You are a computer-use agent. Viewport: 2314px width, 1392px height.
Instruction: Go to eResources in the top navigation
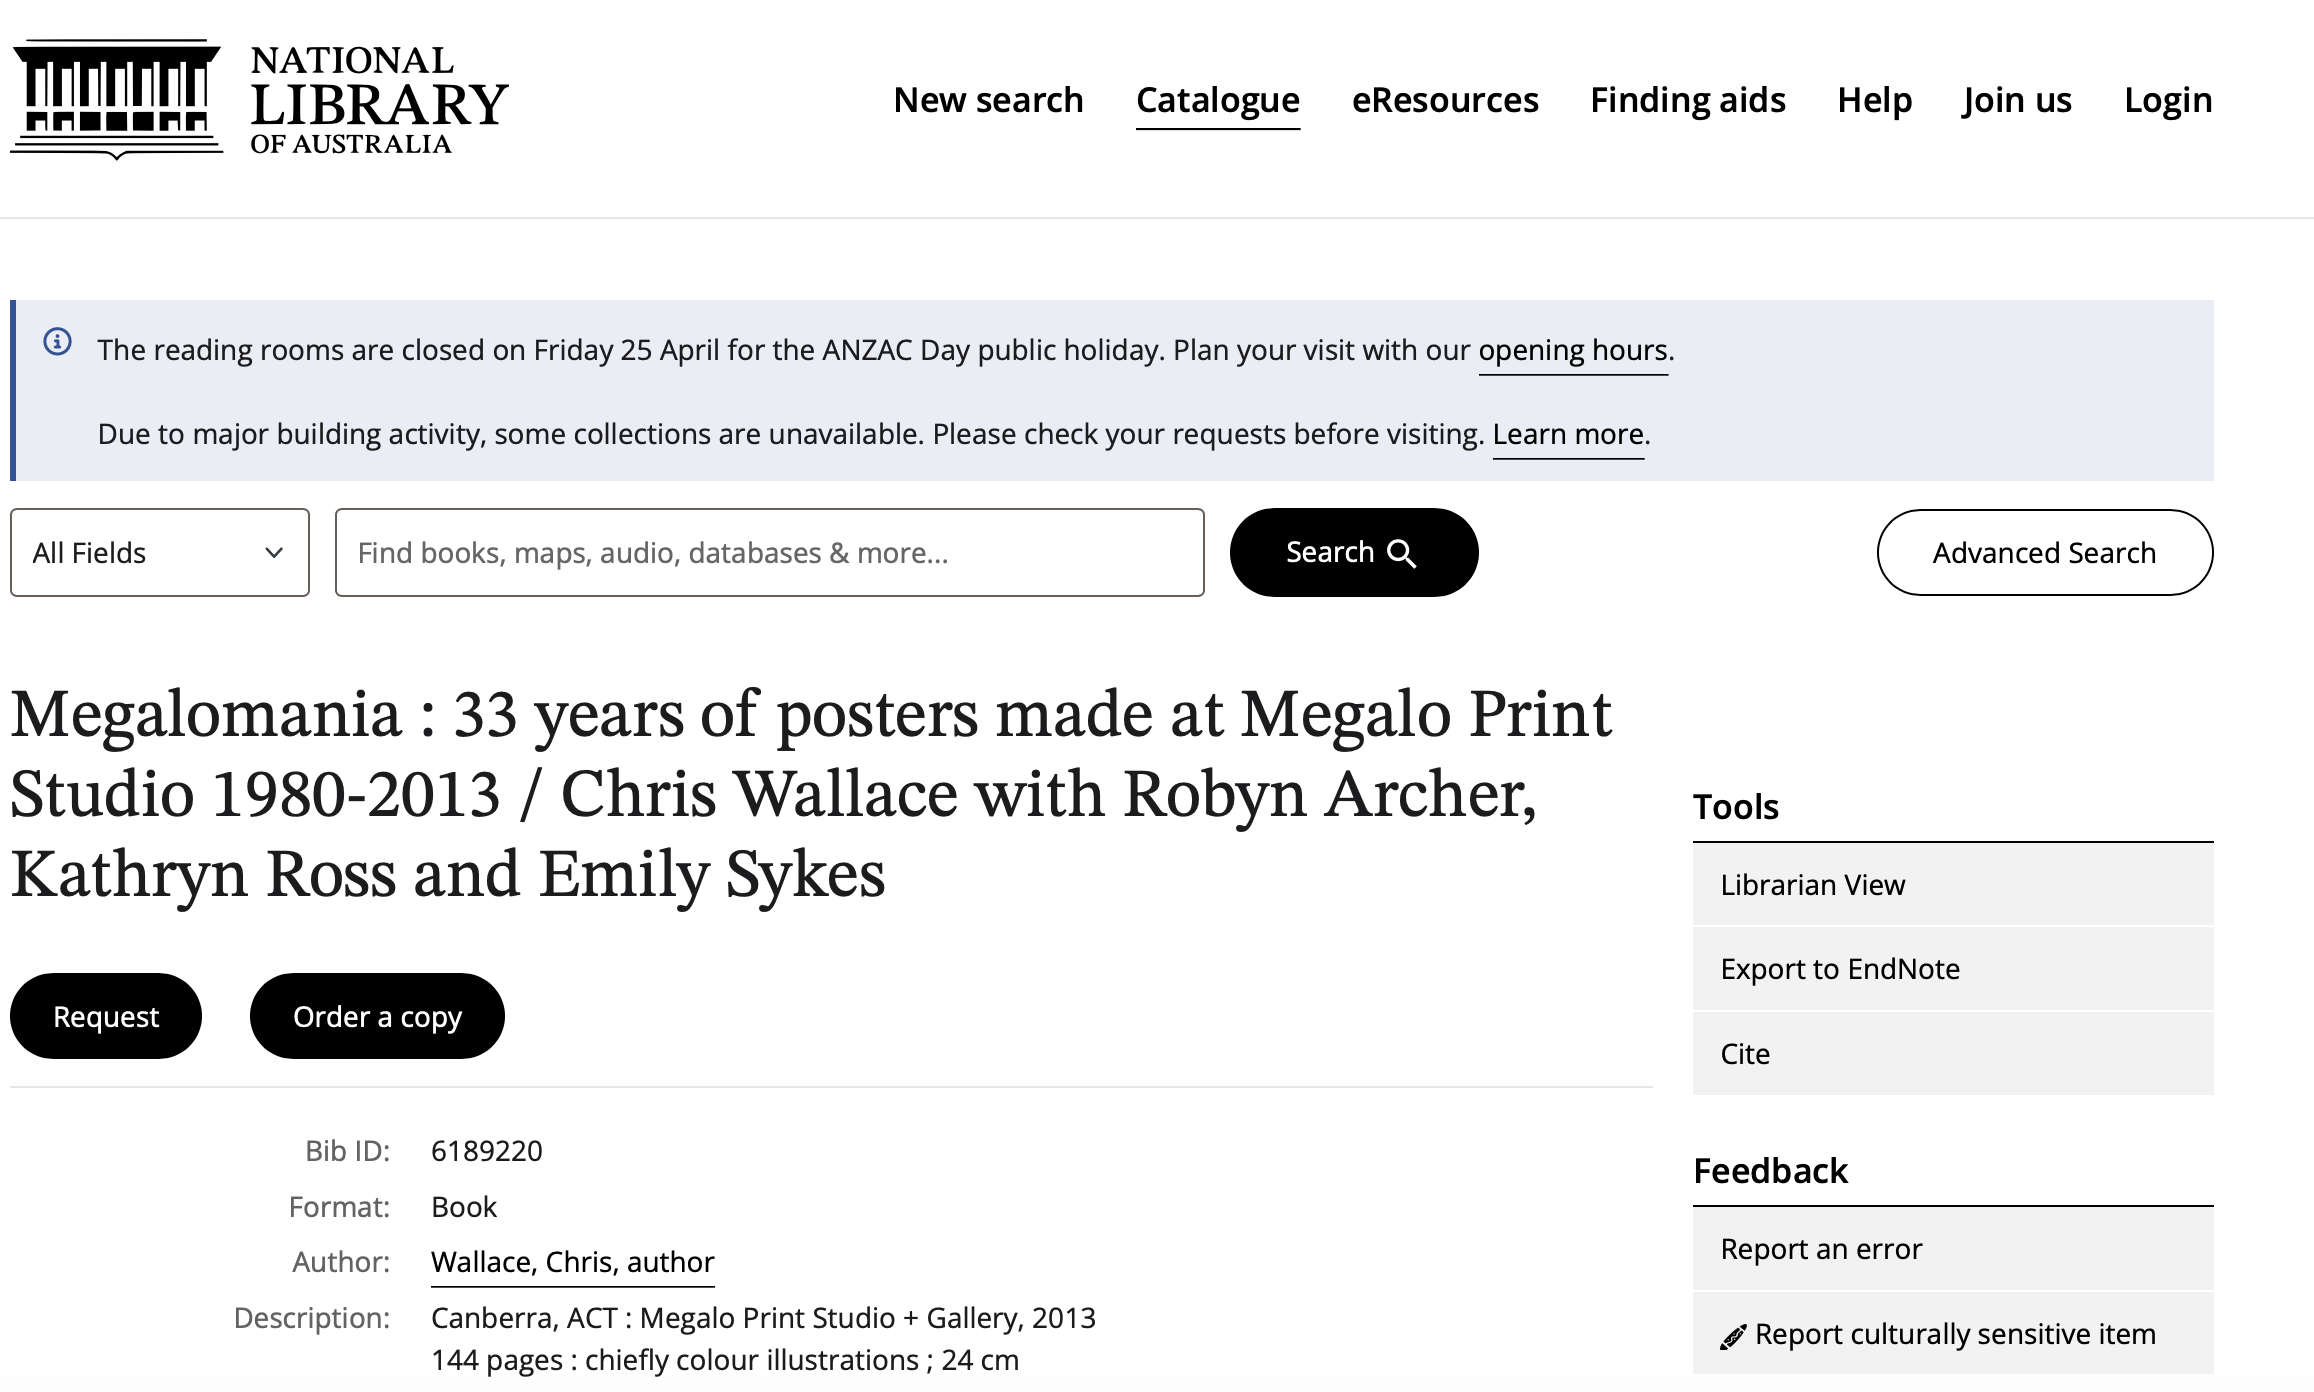click(1445, 100)
